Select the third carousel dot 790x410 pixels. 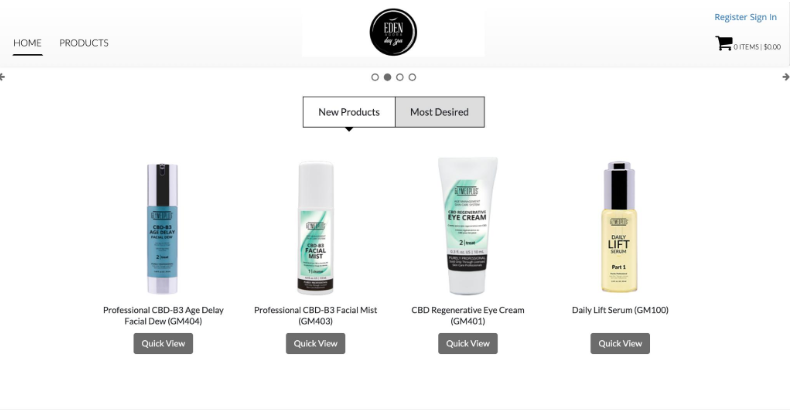[400, 77]
